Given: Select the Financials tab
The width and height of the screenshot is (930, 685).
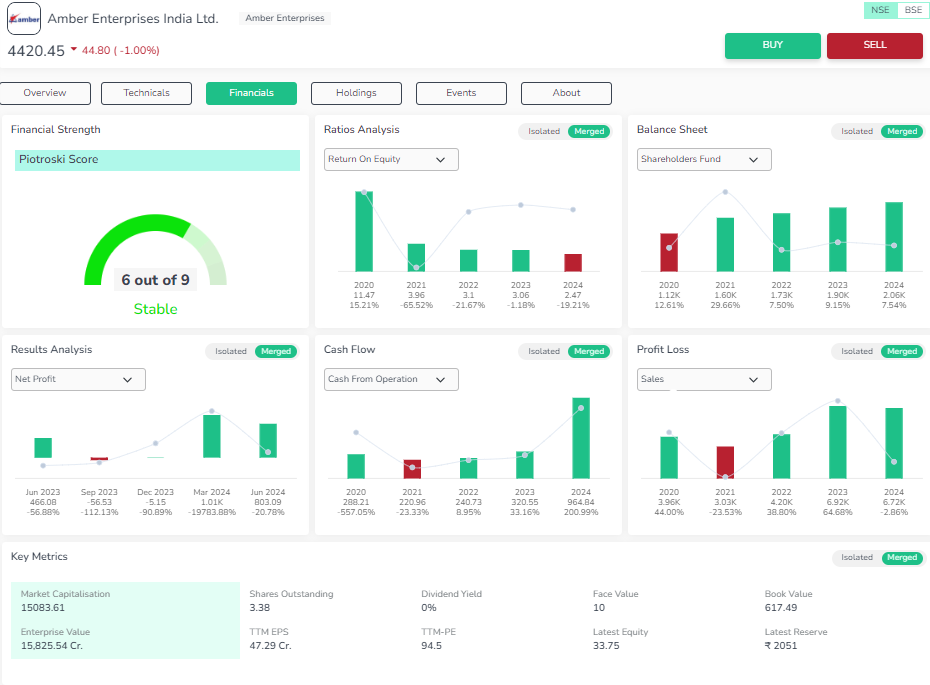Looking at the screenshot, I should coord(251,93).
